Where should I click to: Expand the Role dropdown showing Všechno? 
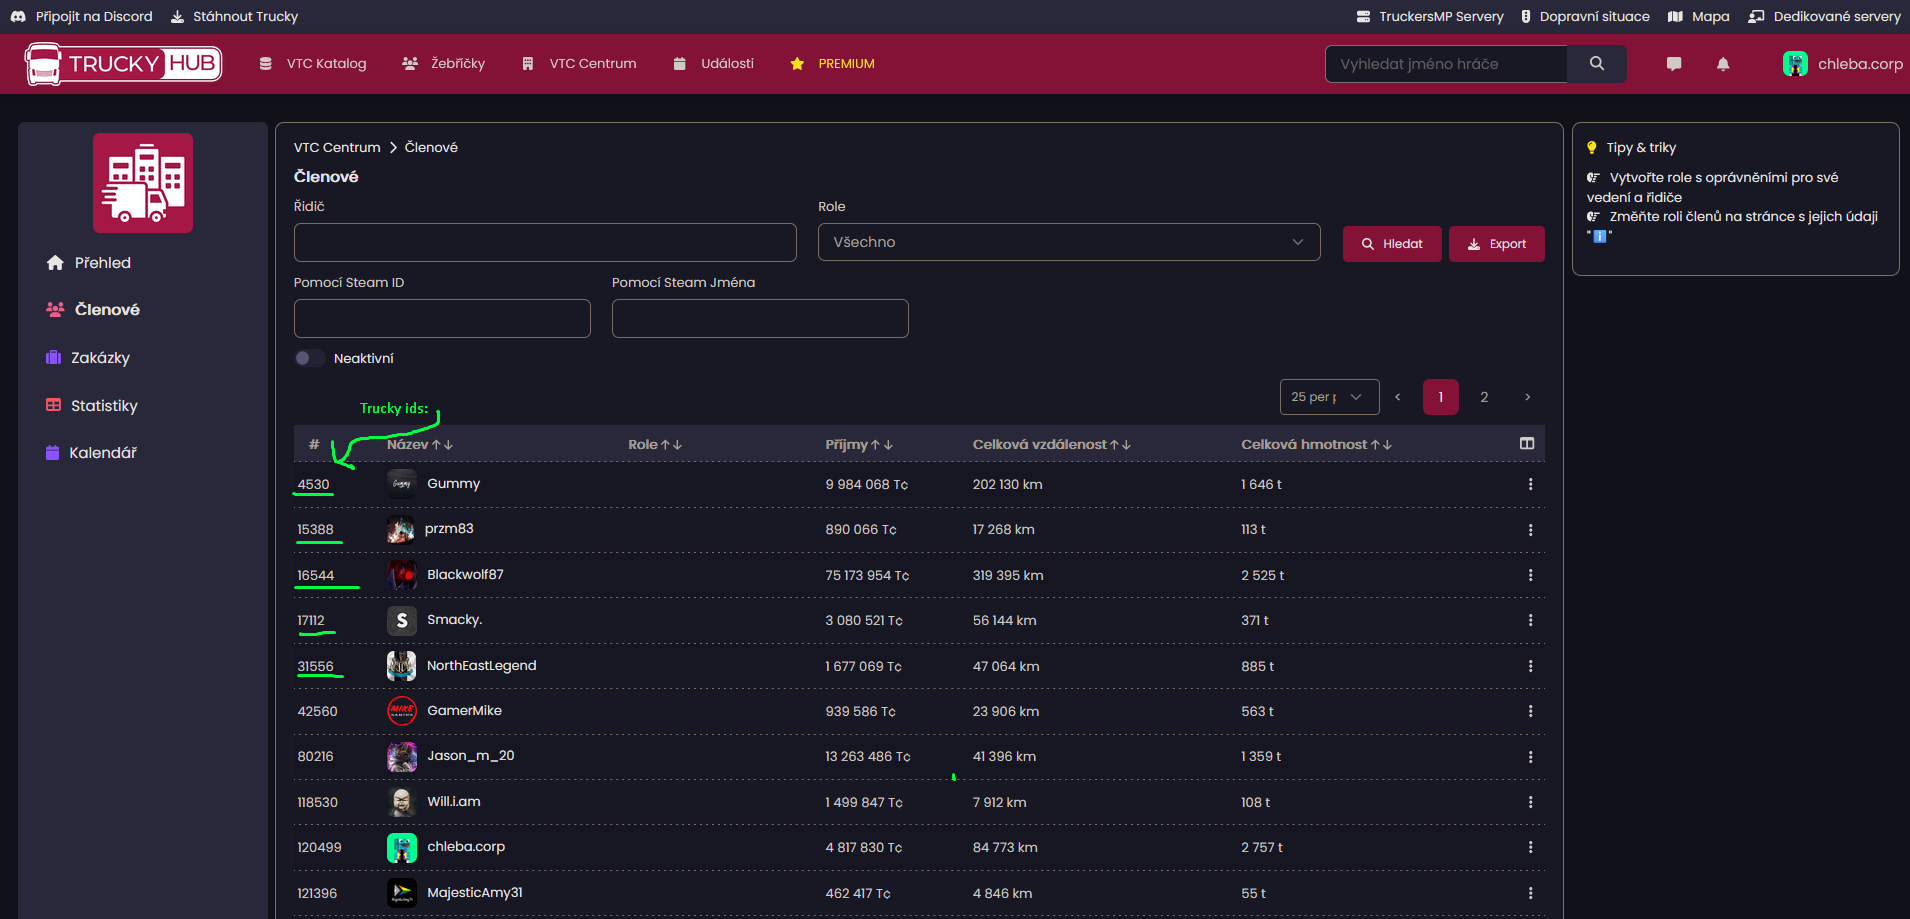1068,242
